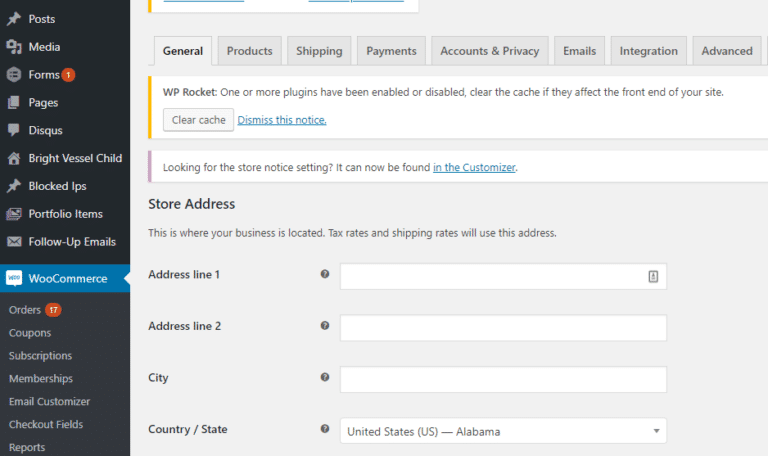Select the Integration tab
The height and width of the screenshot is (456, 768).
(x=648, y=51)
